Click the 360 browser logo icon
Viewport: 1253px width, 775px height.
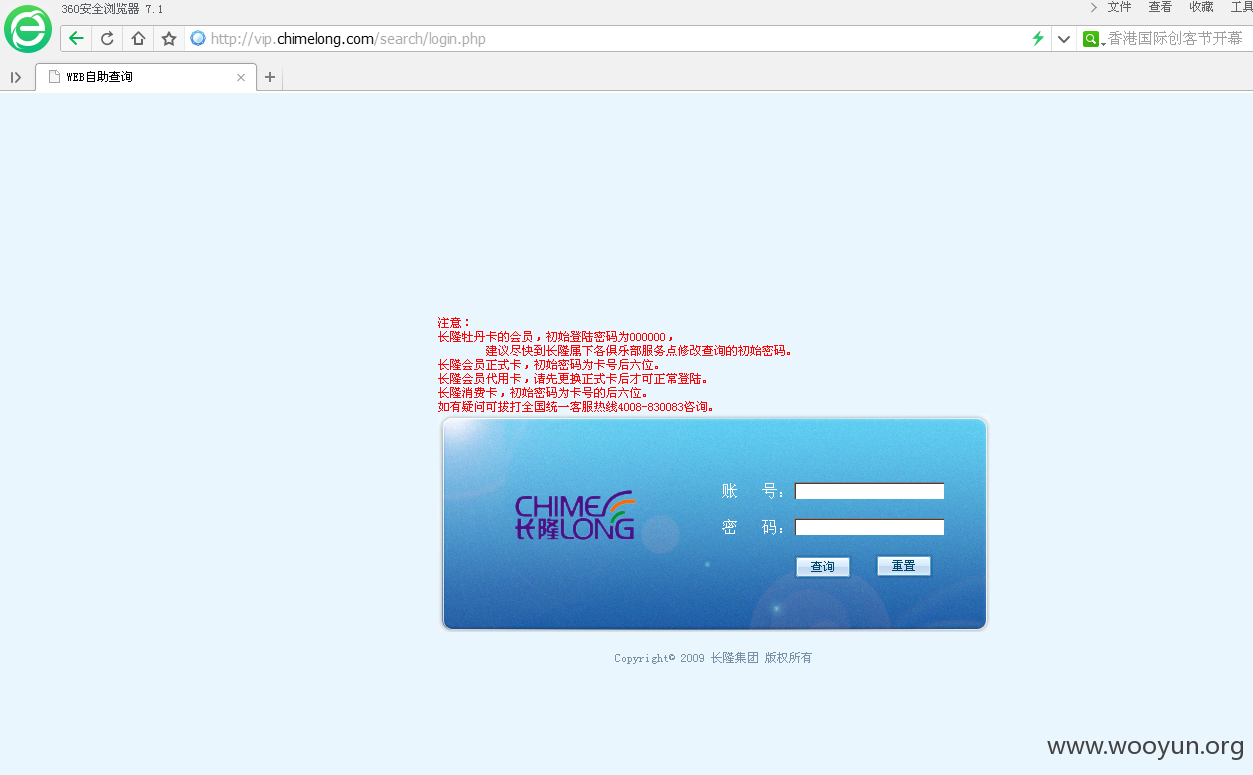(28, 29)
